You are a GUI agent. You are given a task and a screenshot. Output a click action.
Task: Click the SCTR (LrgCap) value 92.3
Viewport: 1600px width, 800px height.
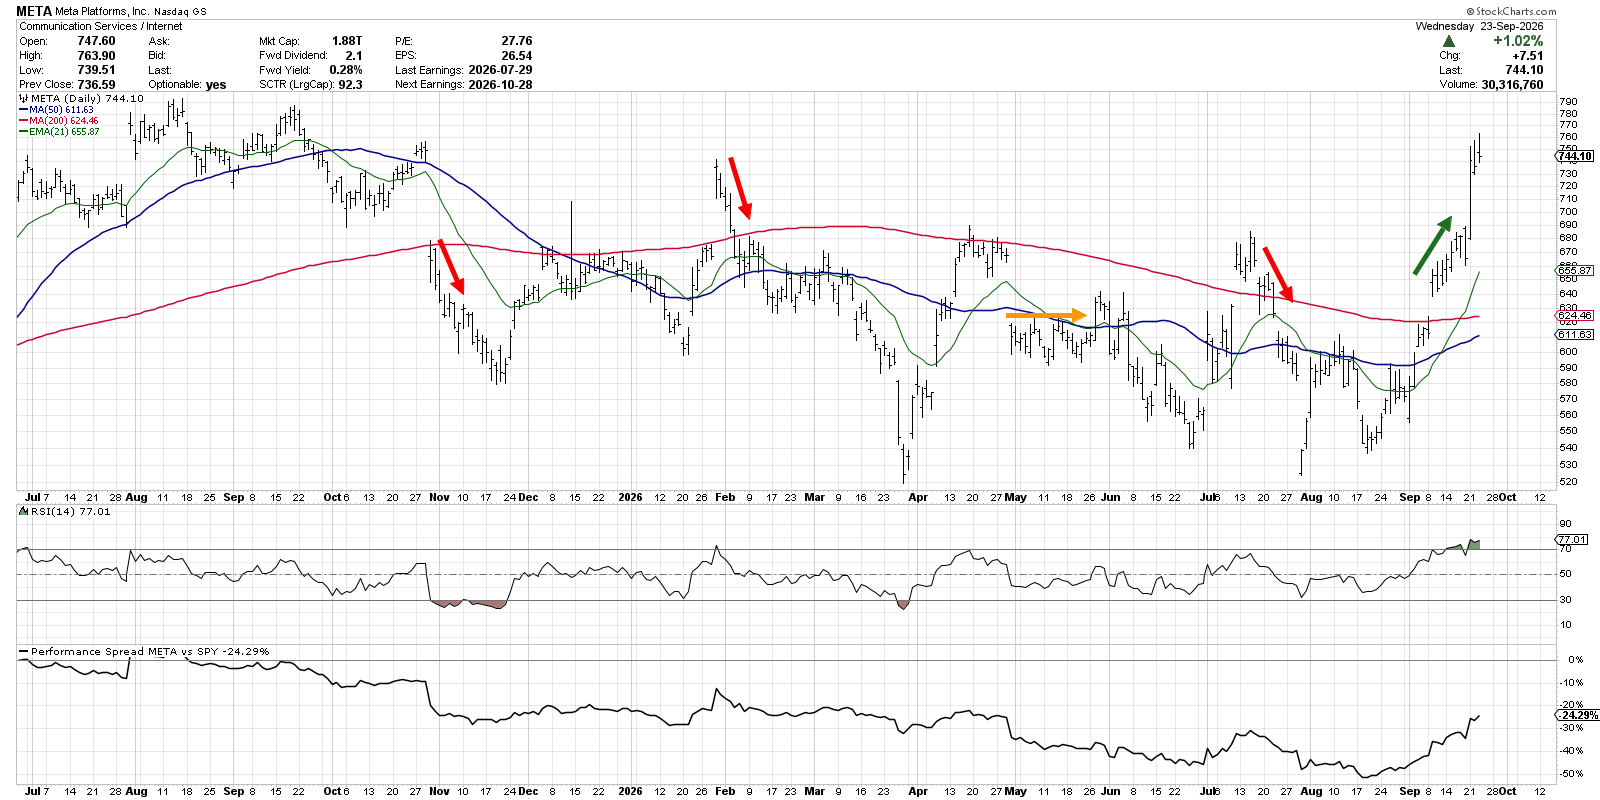[x=350, y=85]
